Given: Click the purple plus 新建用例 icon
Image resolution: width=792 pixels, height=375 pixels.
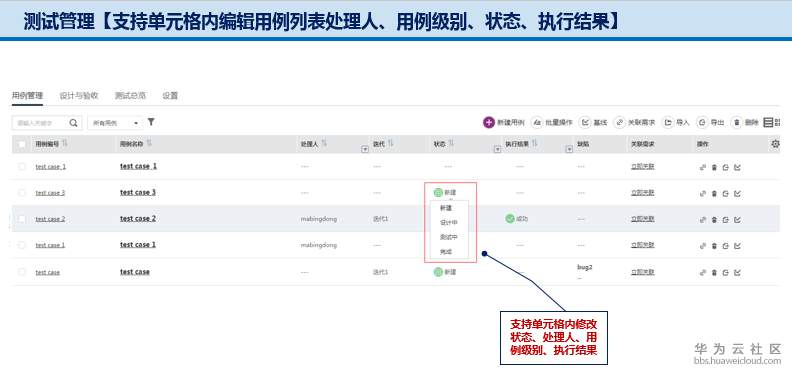Looking at the screenshot, I should [489, 122].
